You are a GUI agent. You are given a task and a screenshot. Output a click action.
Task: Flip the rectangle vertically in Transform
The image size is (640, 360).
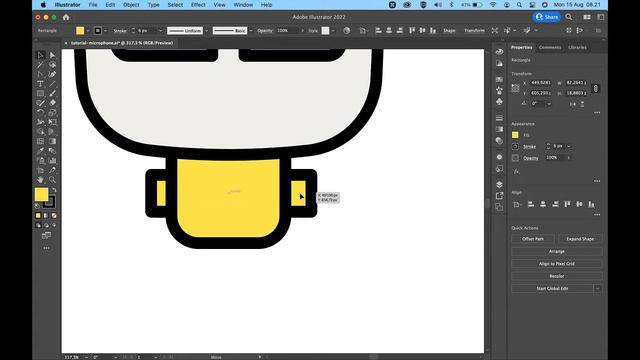pos(582,104)
